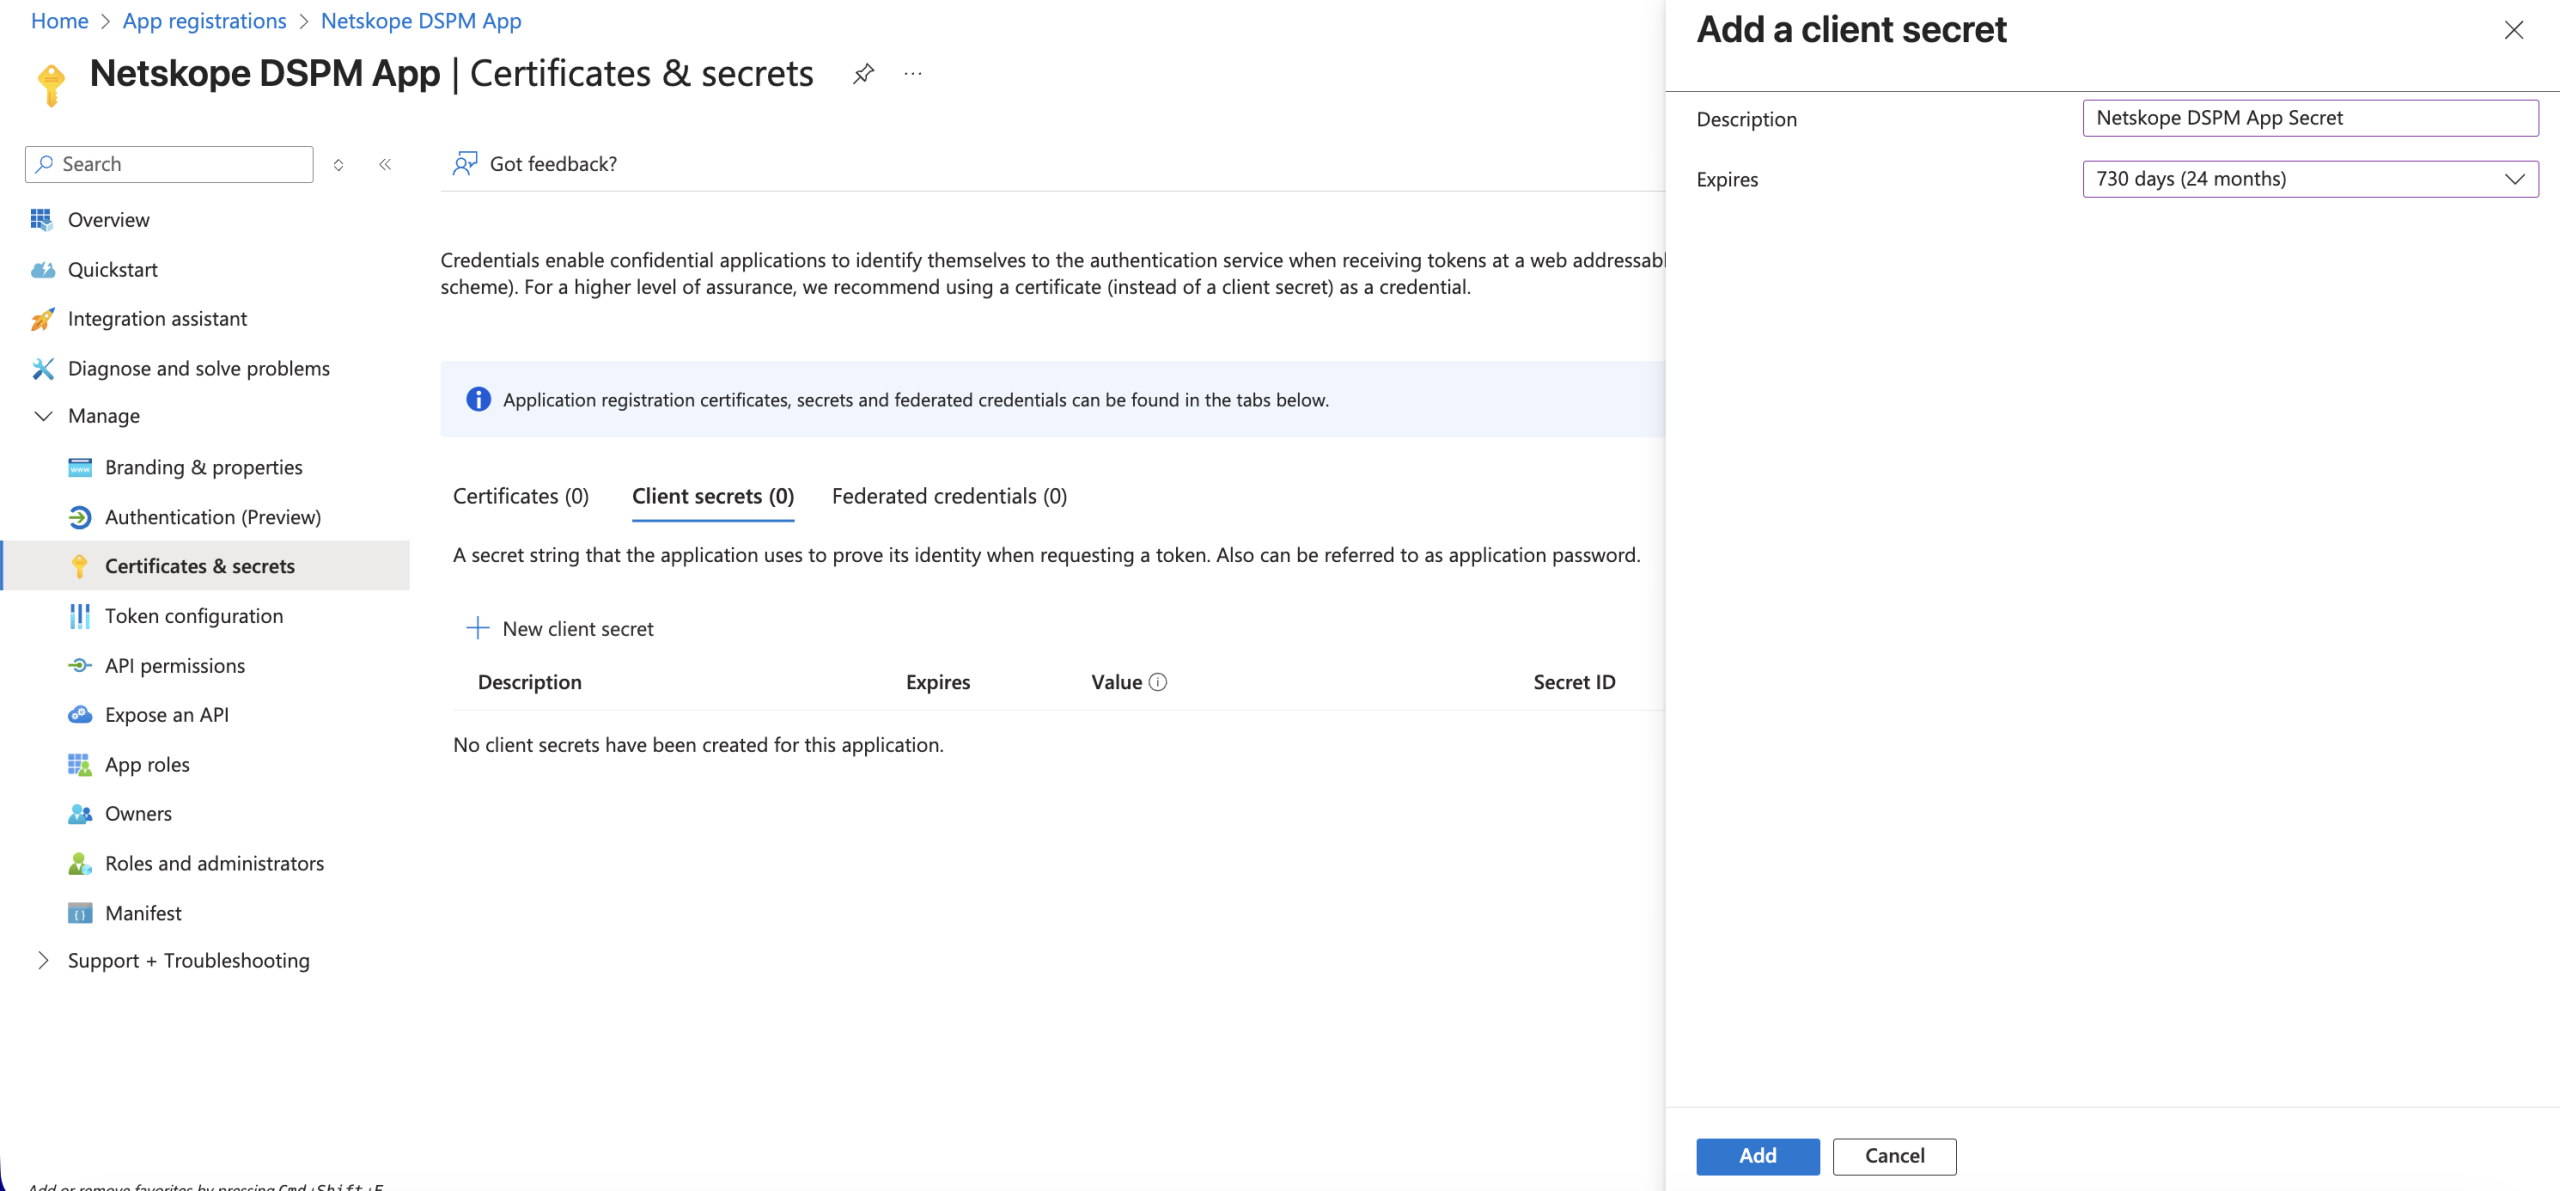Image resolution: width=2560 pixels, height=1191 pixels.
Task: Click the Got feedback person icon
Action: (x=465, y=163)
